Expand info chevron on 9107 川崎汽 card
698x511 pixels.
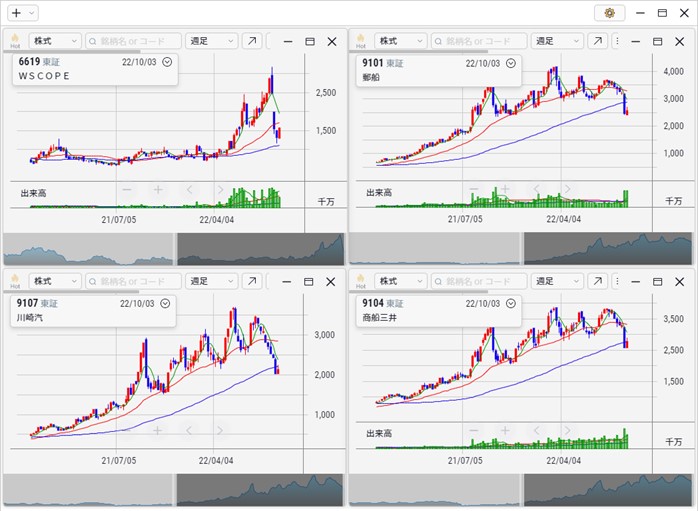click(x=165, y=304)
